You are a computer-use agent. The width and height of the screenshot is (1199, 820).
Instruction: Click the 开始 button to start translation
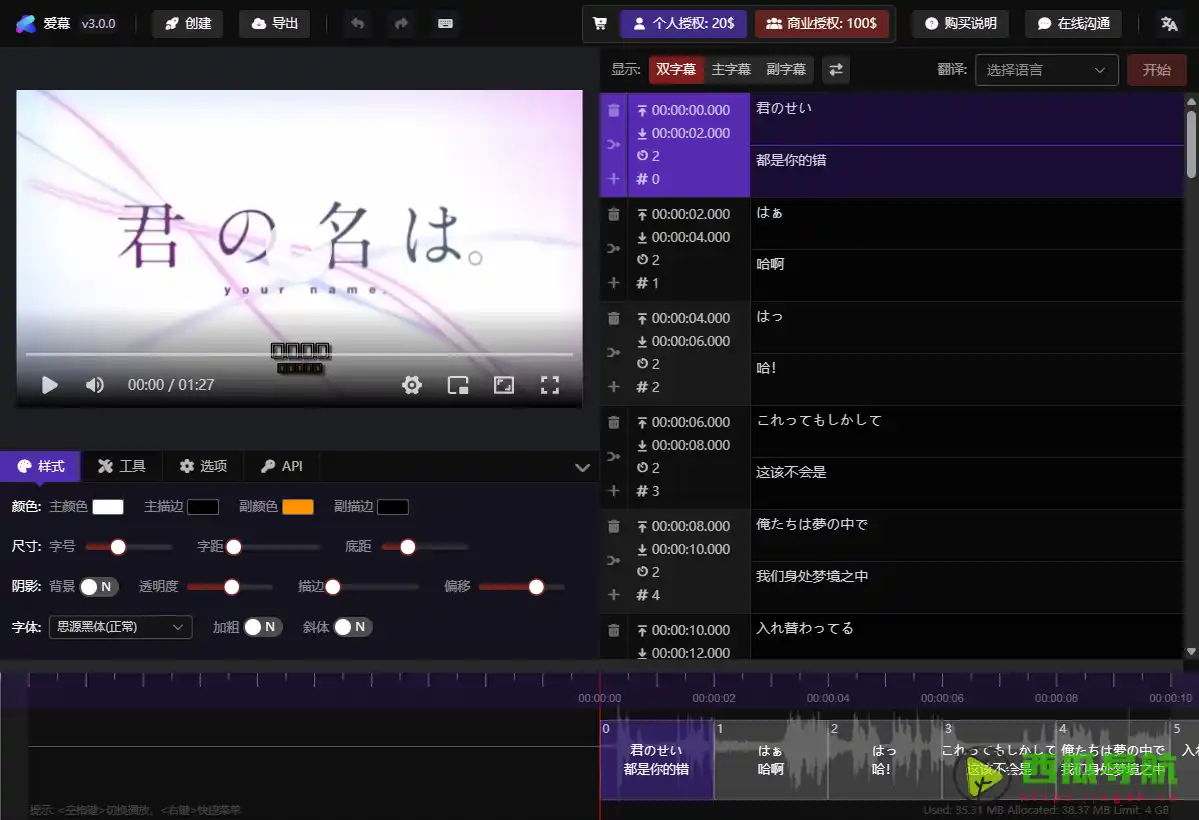(1156, 70)
